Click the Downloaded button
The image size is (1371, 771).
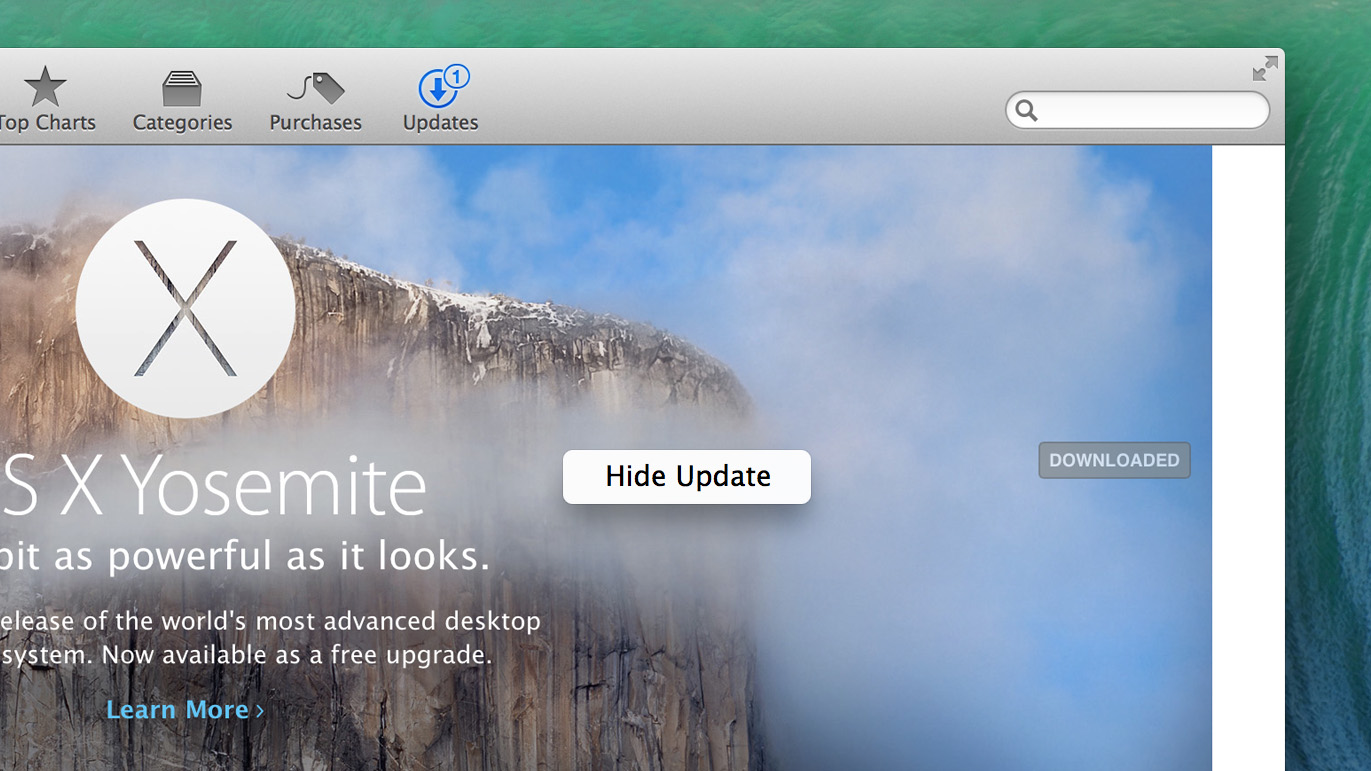(x=1114, y=460)
